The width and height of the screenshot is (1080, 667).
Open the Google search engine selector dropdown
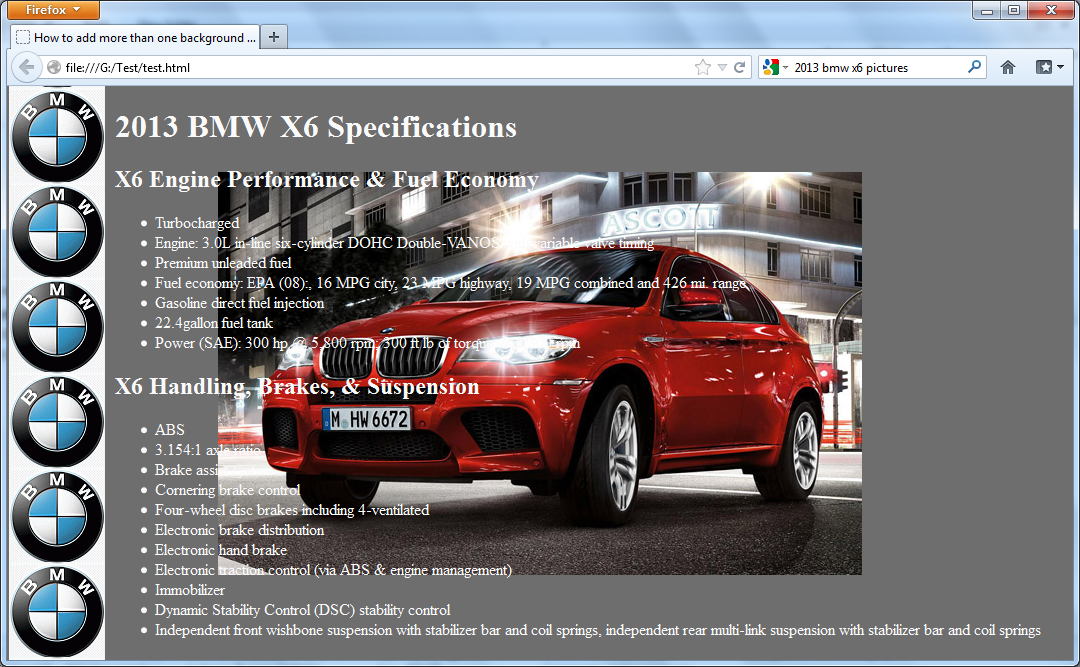[775, 68]
